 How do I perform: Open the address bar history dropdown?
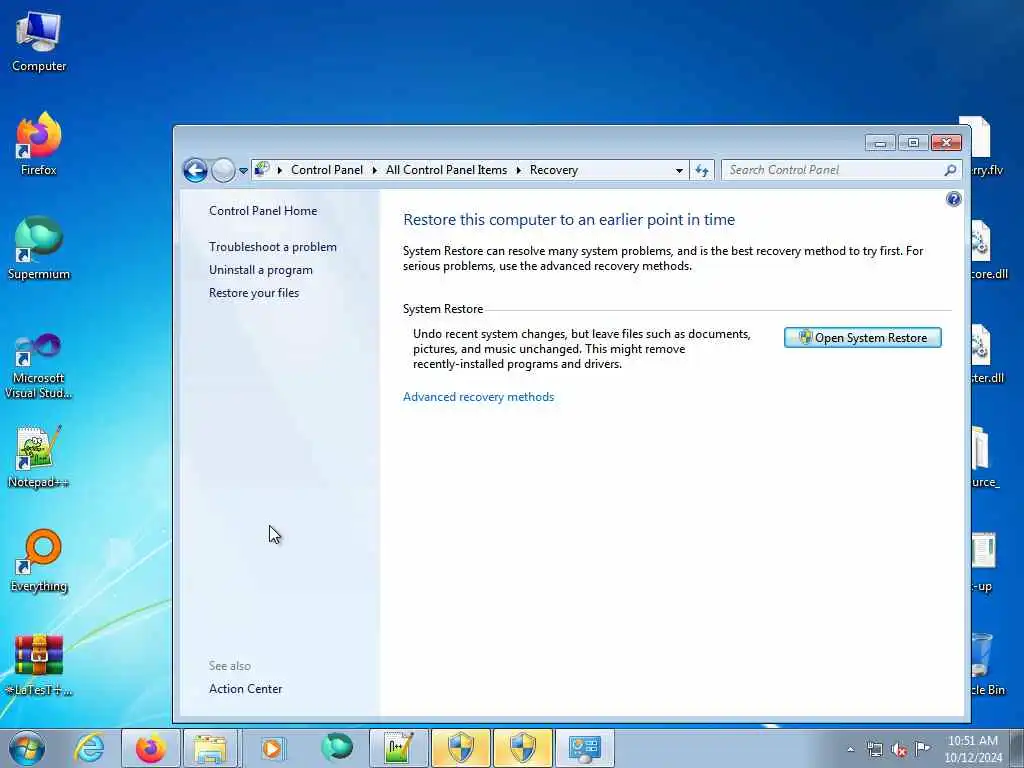[679, 170]
